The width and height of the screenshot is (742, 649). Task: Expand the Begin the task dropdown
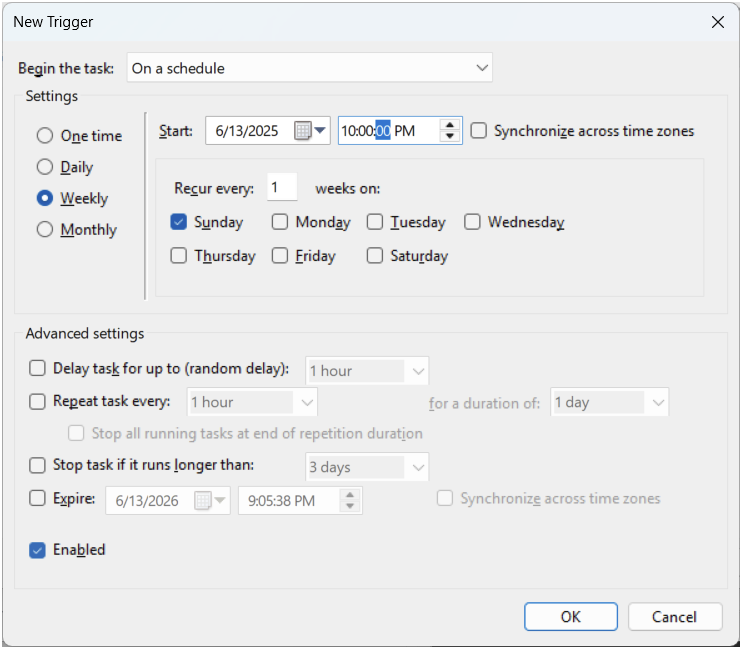pos(310,68)
